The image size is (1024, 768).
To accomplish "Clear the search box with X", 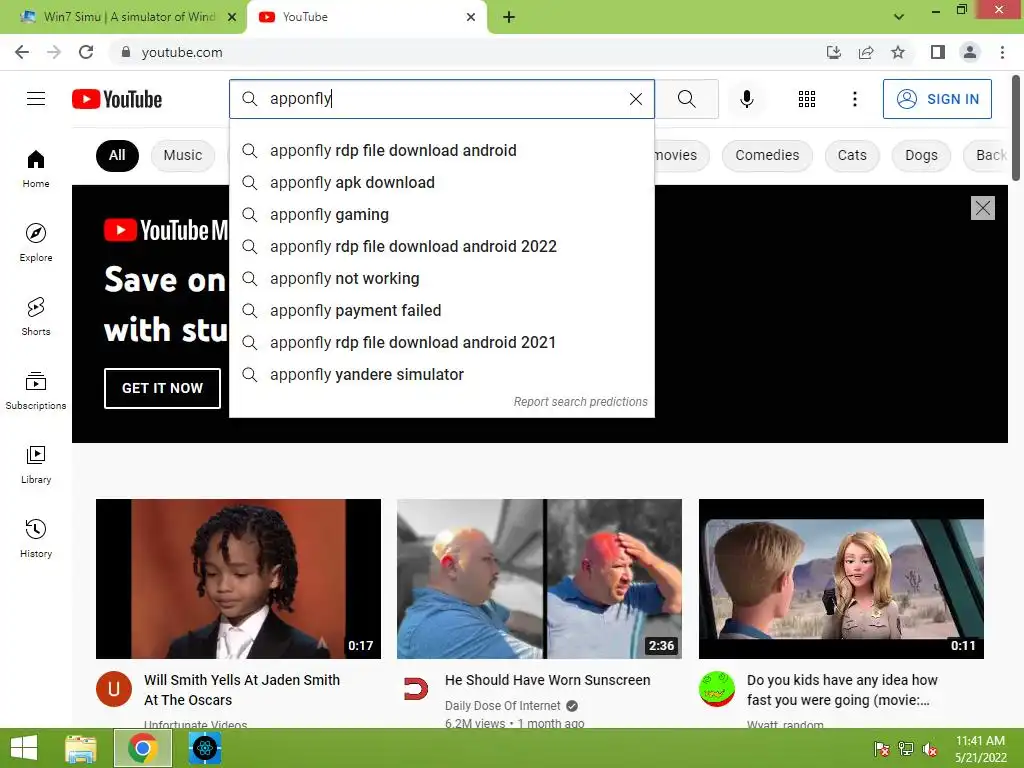I will pos(635,99).
